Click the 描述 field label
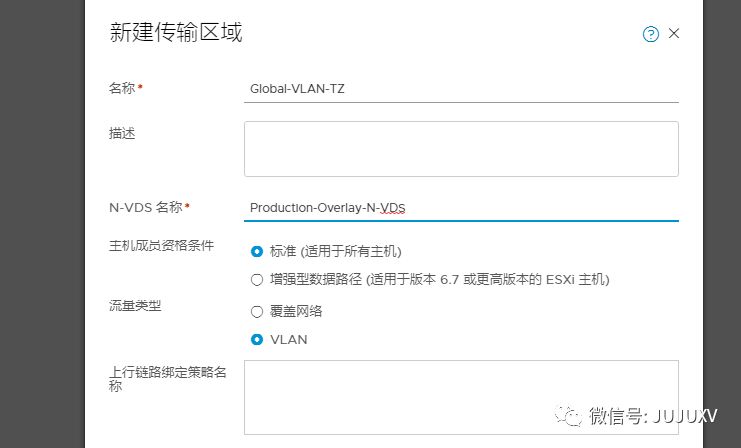 pos(120,132)
